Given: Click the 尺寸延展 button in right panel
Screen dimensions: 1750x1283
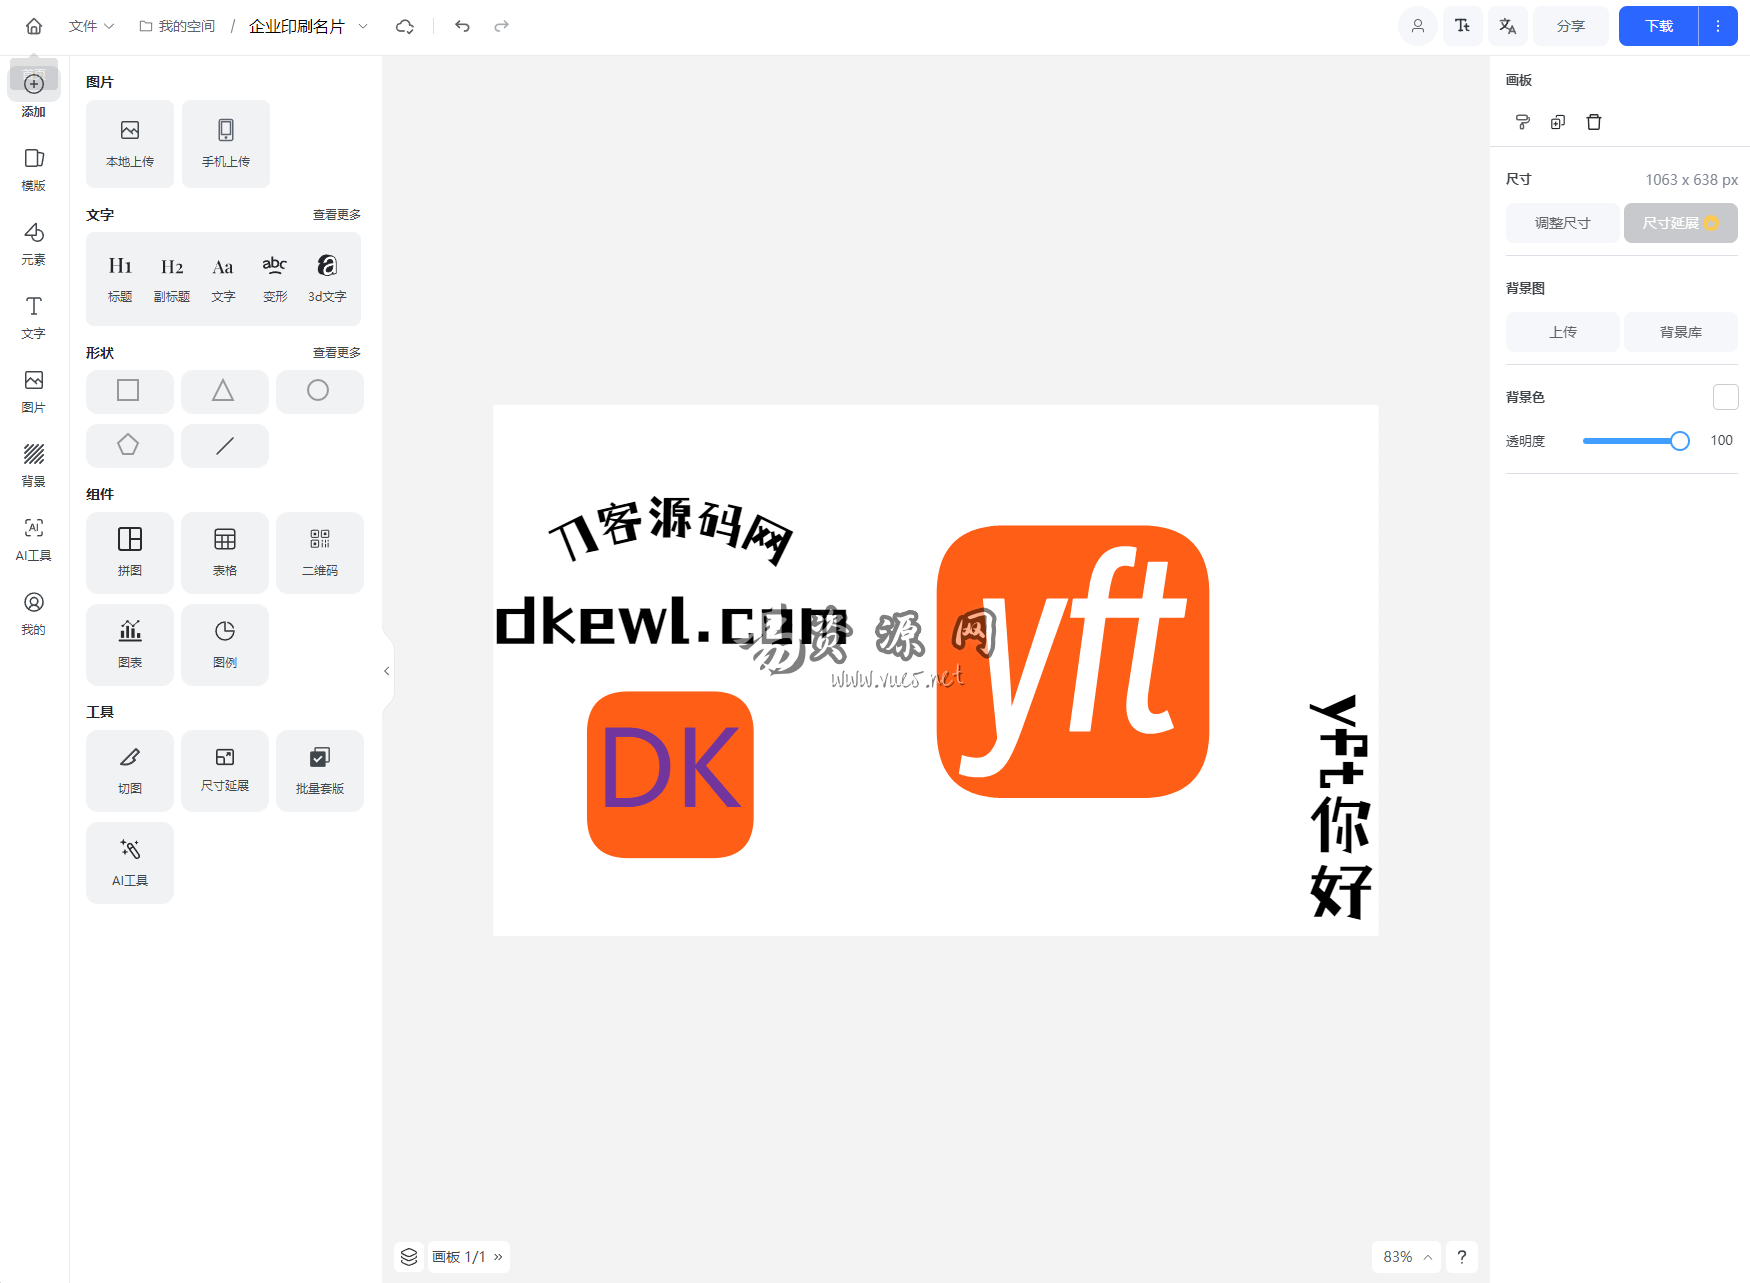Looking at the screenshot, I should coord(1681,223).
